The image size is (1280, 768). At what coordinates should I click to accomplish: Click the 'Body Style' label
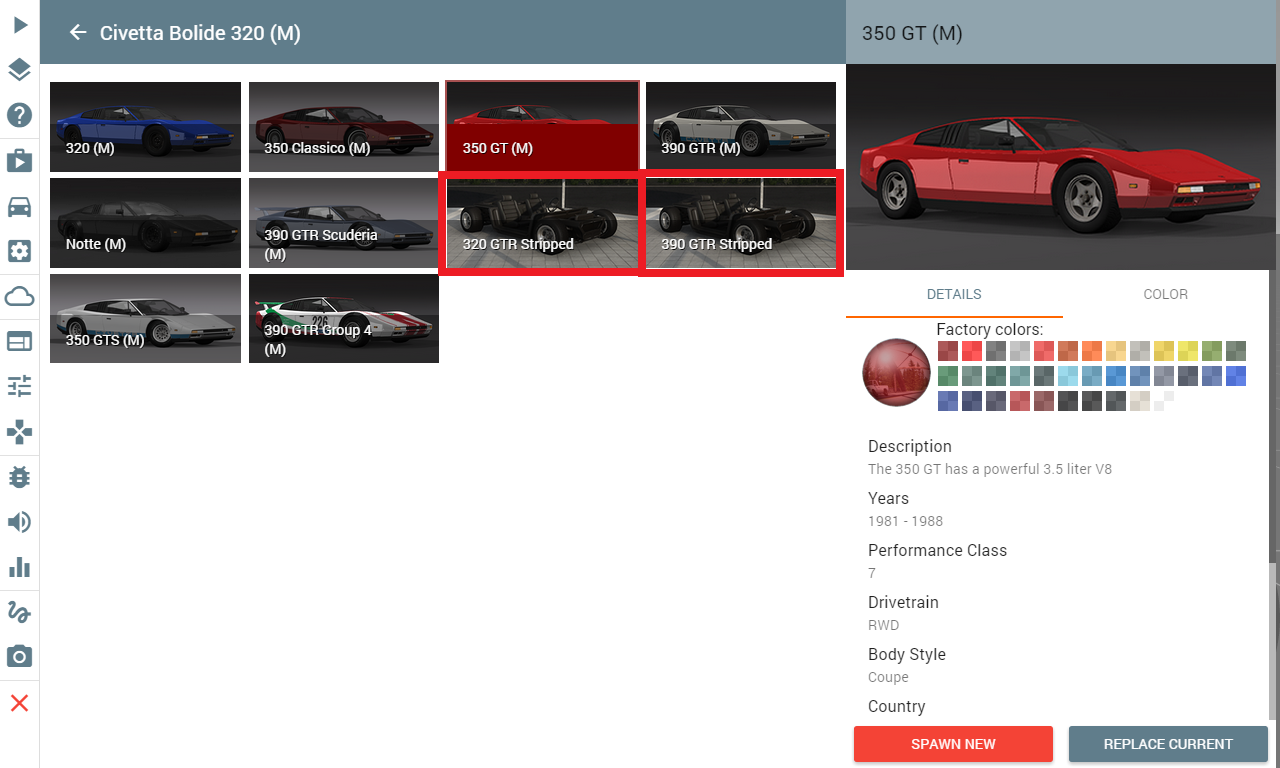pos(907,654)
